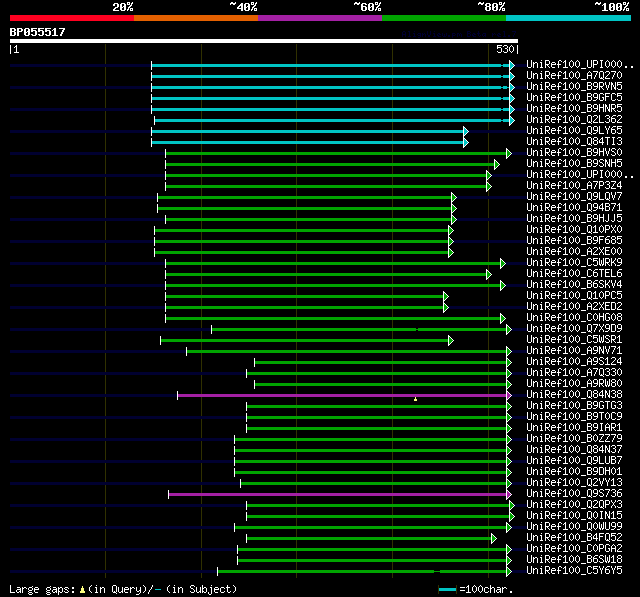Select the UniRef100_B9DH01 label
The height and width of the screenshot is (597, 640).
[574, 472]
